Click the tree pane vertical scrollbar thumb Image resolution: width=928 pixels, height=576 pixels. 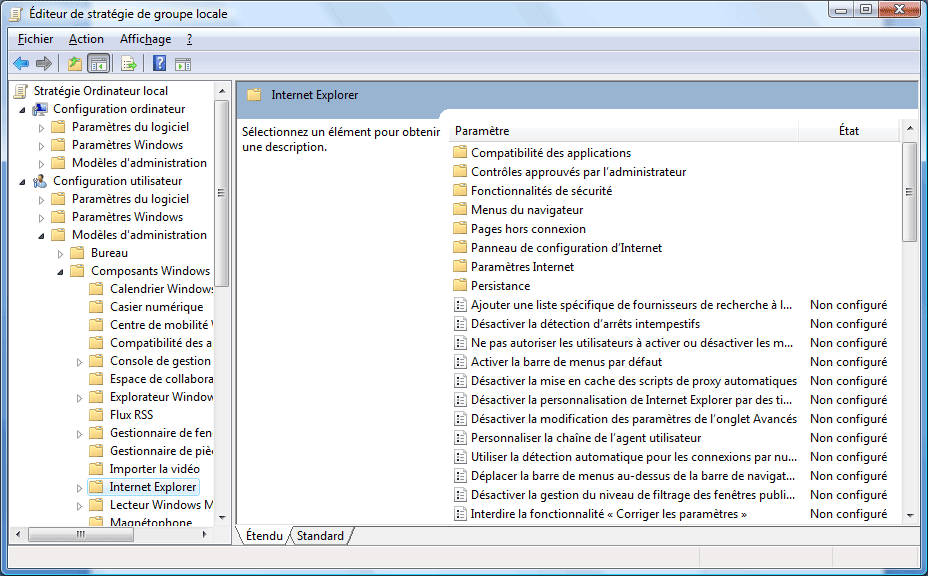coord(222,193)
